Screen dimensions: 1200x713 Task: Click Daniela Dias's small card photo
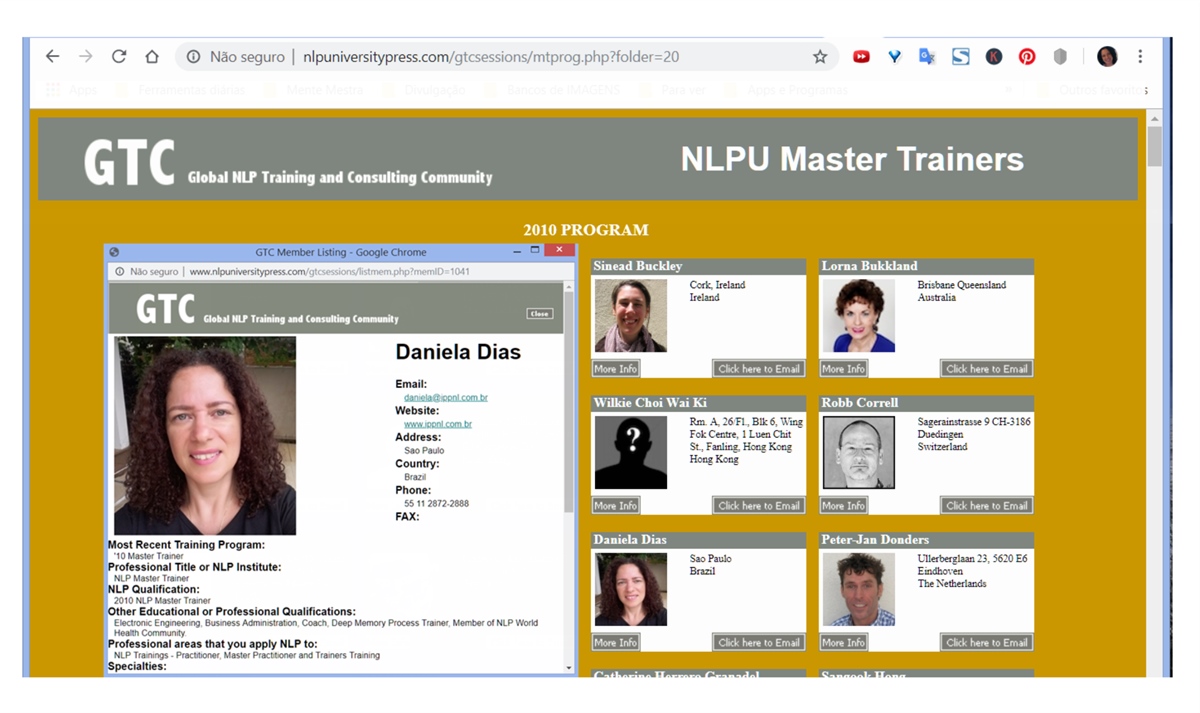(x=631, y=590)
